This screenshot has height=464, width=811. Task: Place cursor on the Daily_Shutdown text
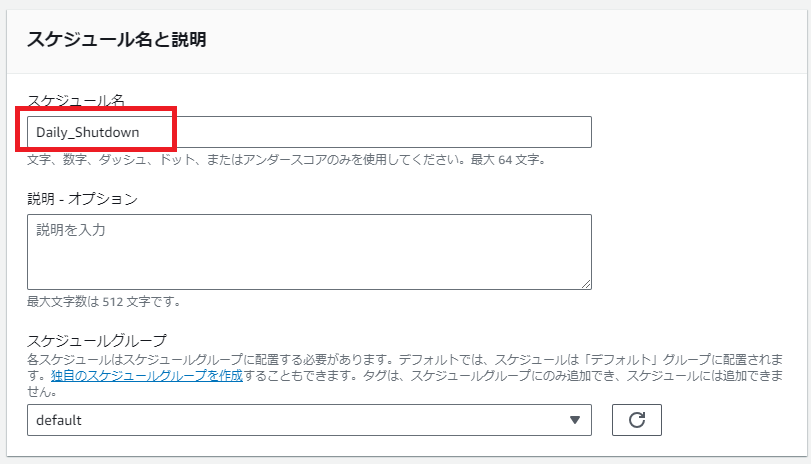[88, 132]
